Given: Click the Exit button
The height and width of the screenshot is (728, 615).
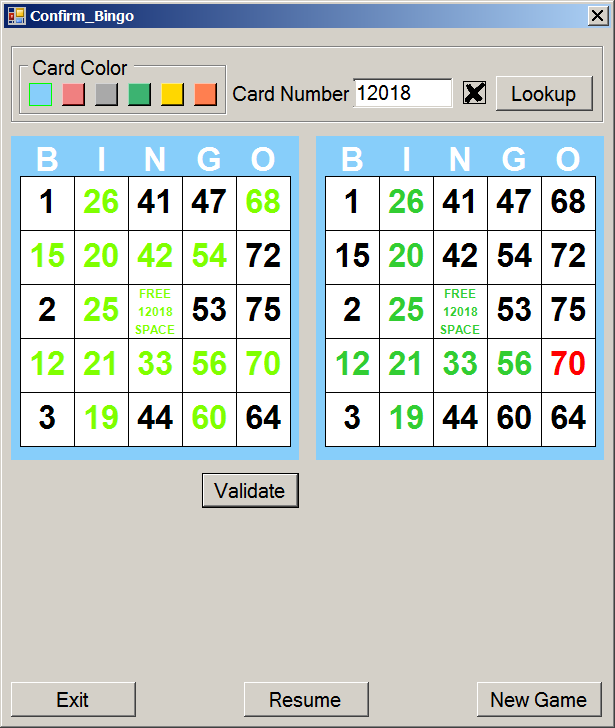Looking at the screenshot, I should click(73, 700).
